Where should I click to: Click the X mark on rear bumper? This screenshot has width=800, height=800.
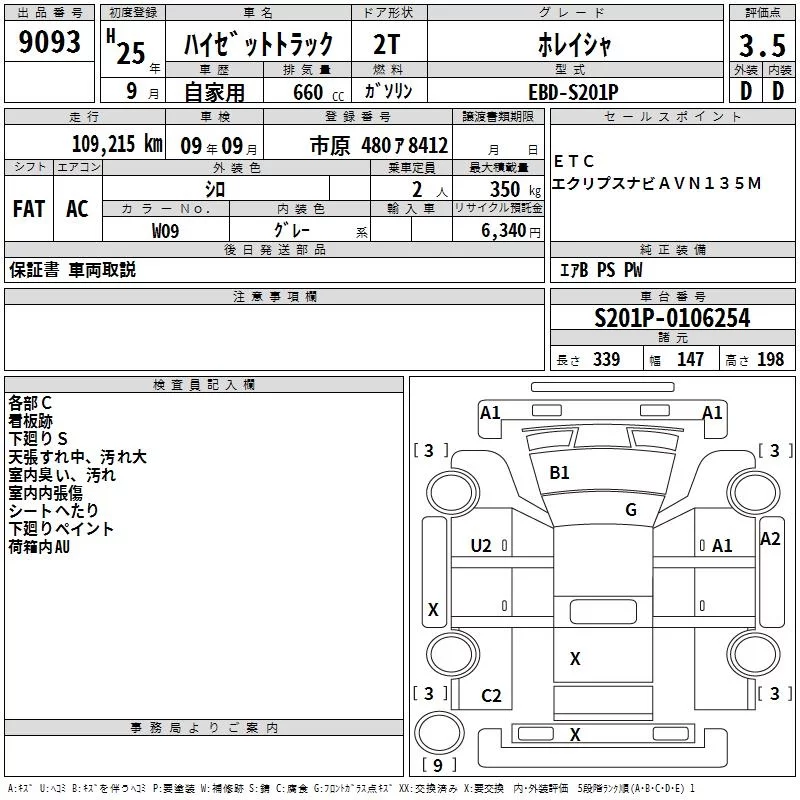click(x=575, y=735)
